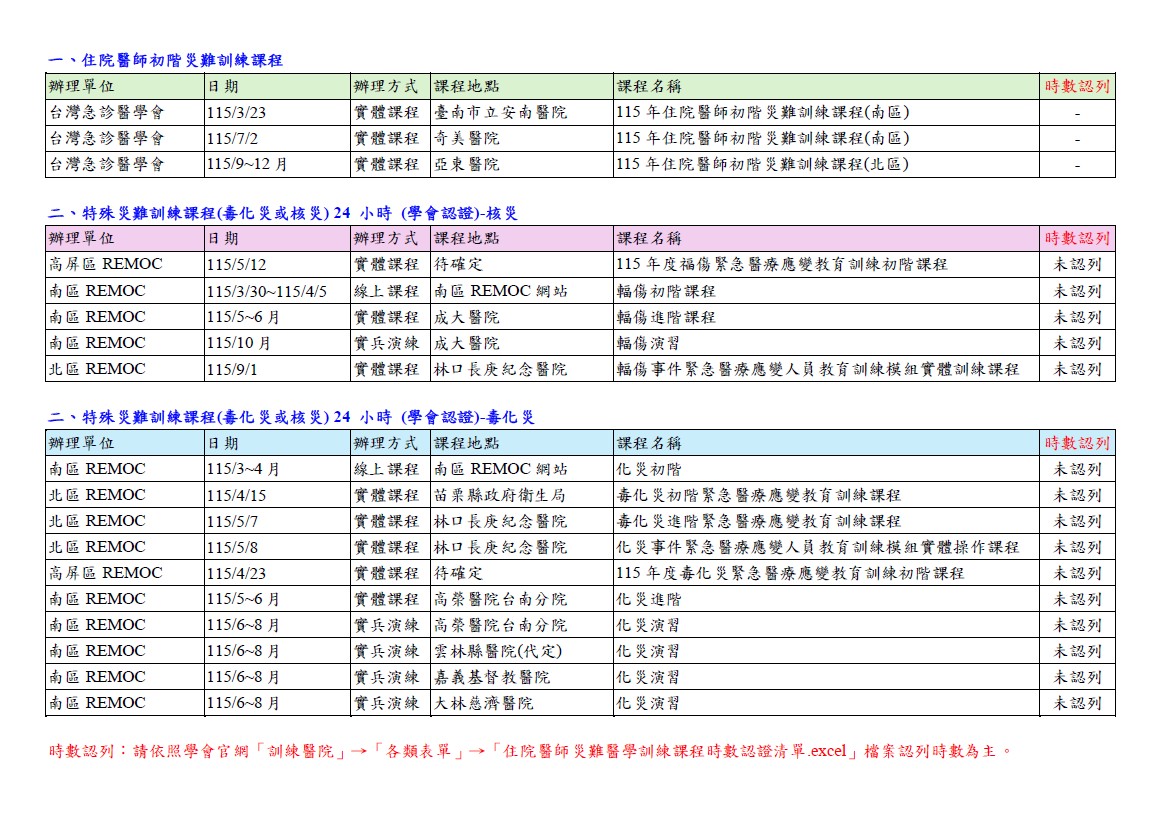Click the 化災初階 course name cell

pos(649,470)
